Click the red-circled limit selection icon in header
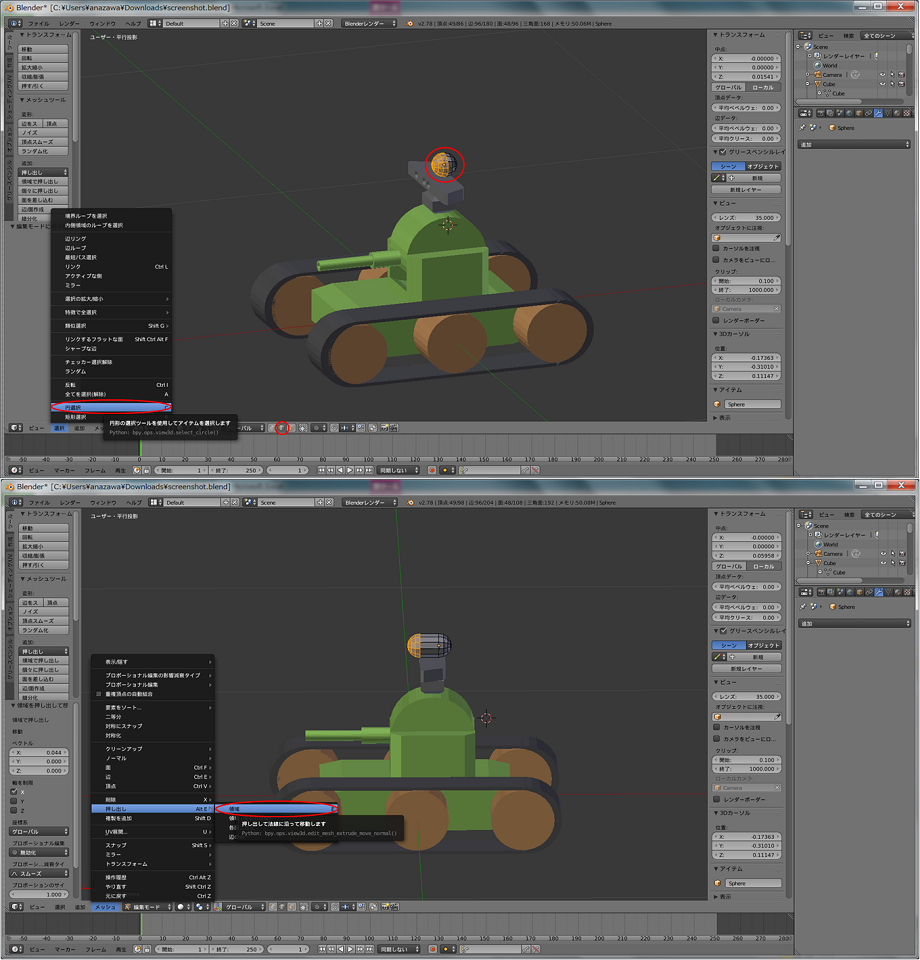 point(282,428)
